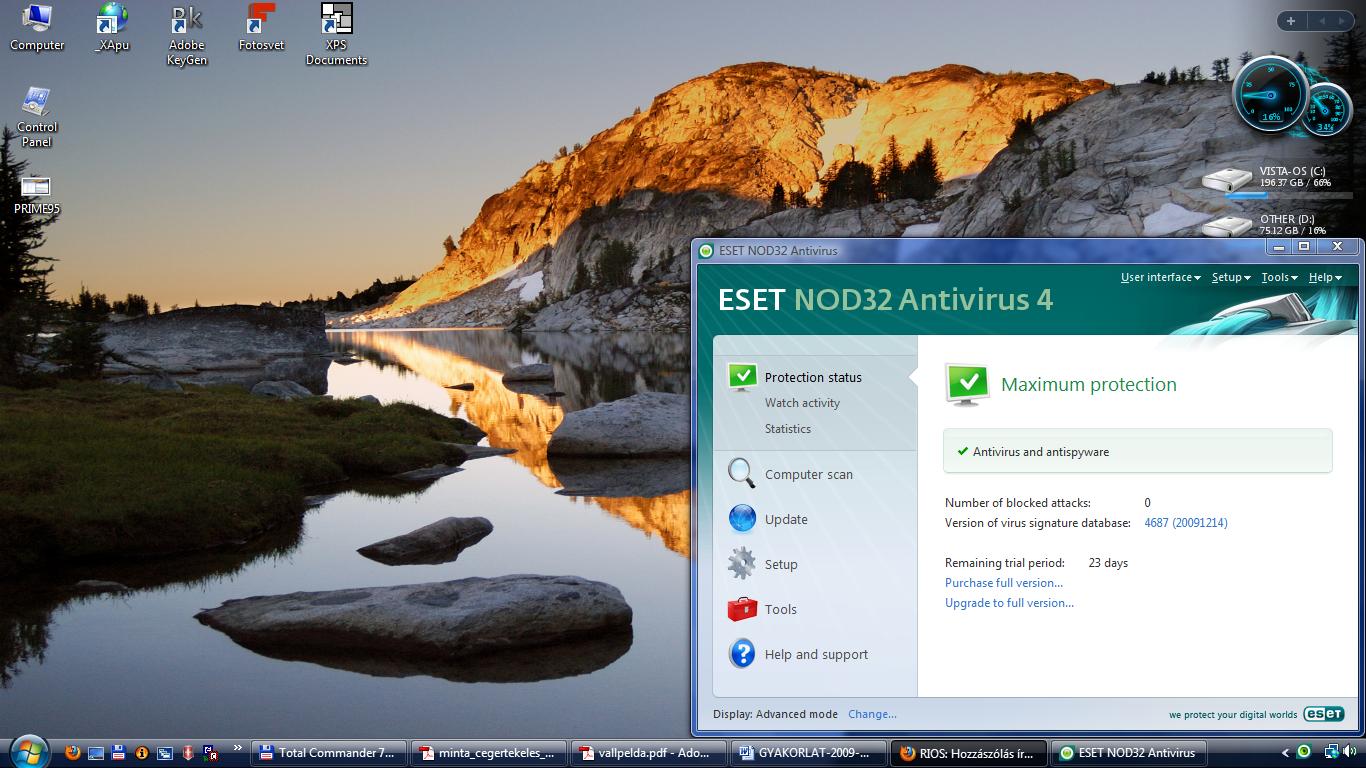Go to the Update section

tap(786, 519)
